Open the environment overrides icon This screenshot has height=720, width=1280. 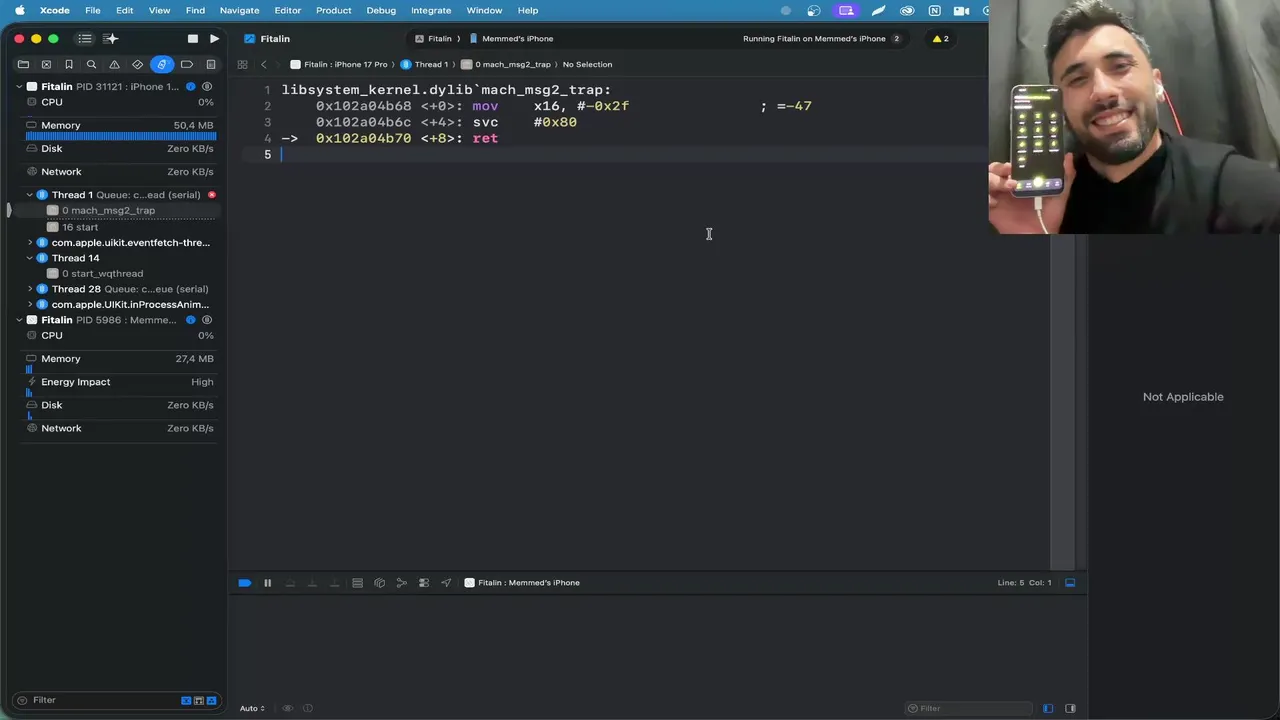423,582
